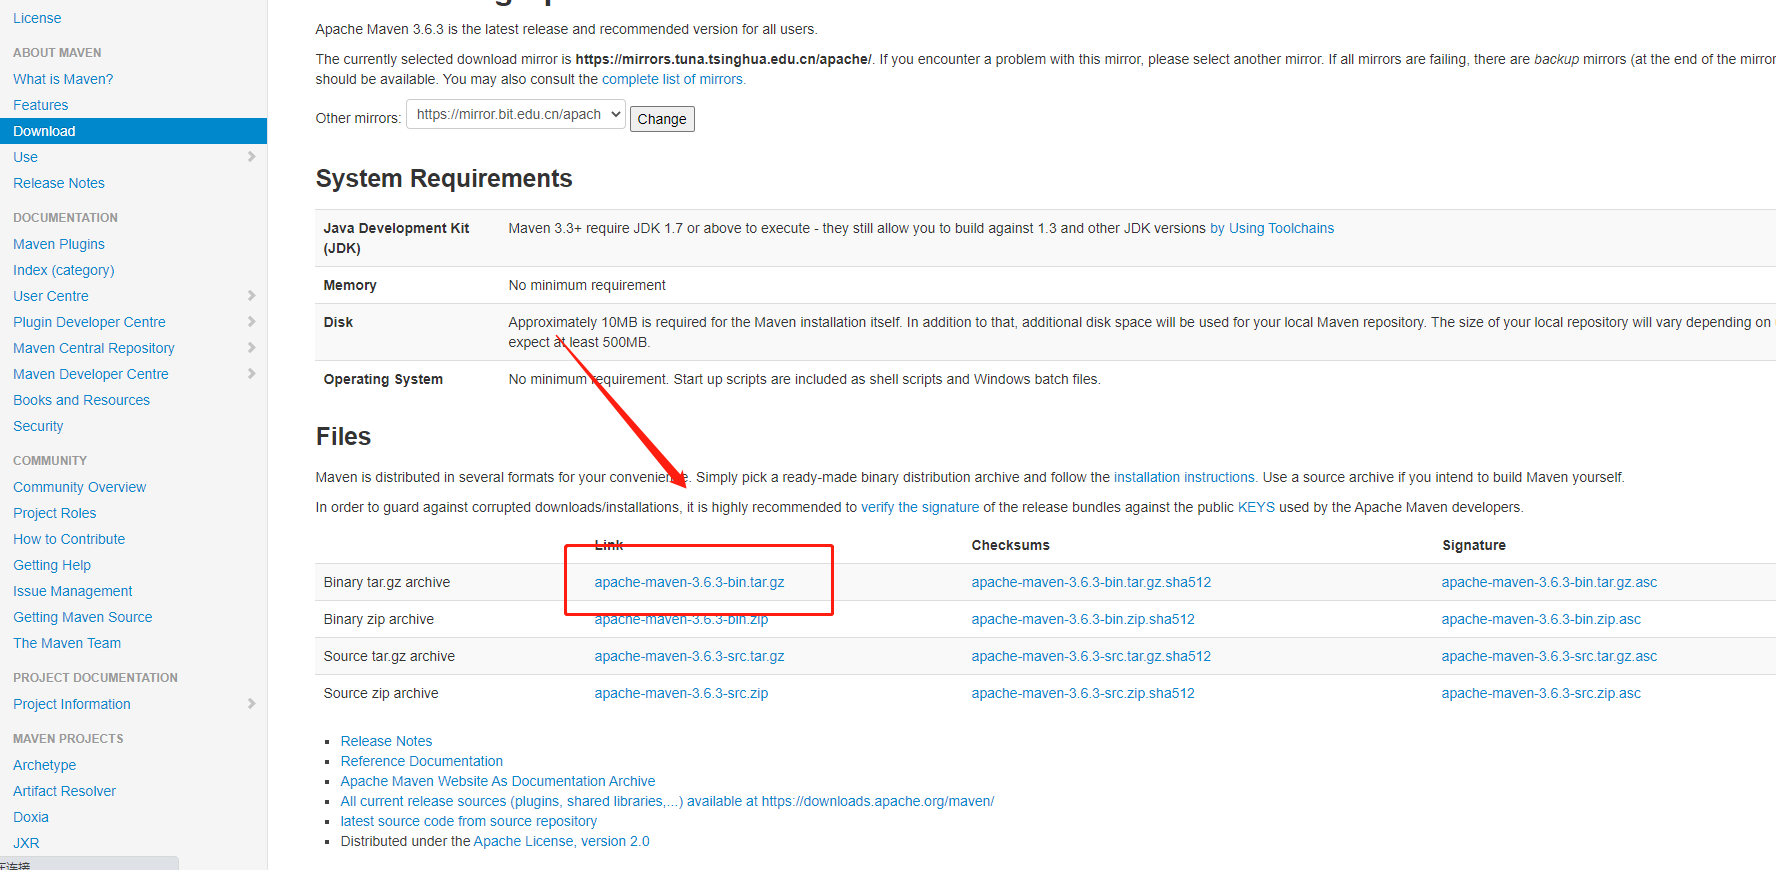
Task: Open The Maven Team link
Action: 67,643
